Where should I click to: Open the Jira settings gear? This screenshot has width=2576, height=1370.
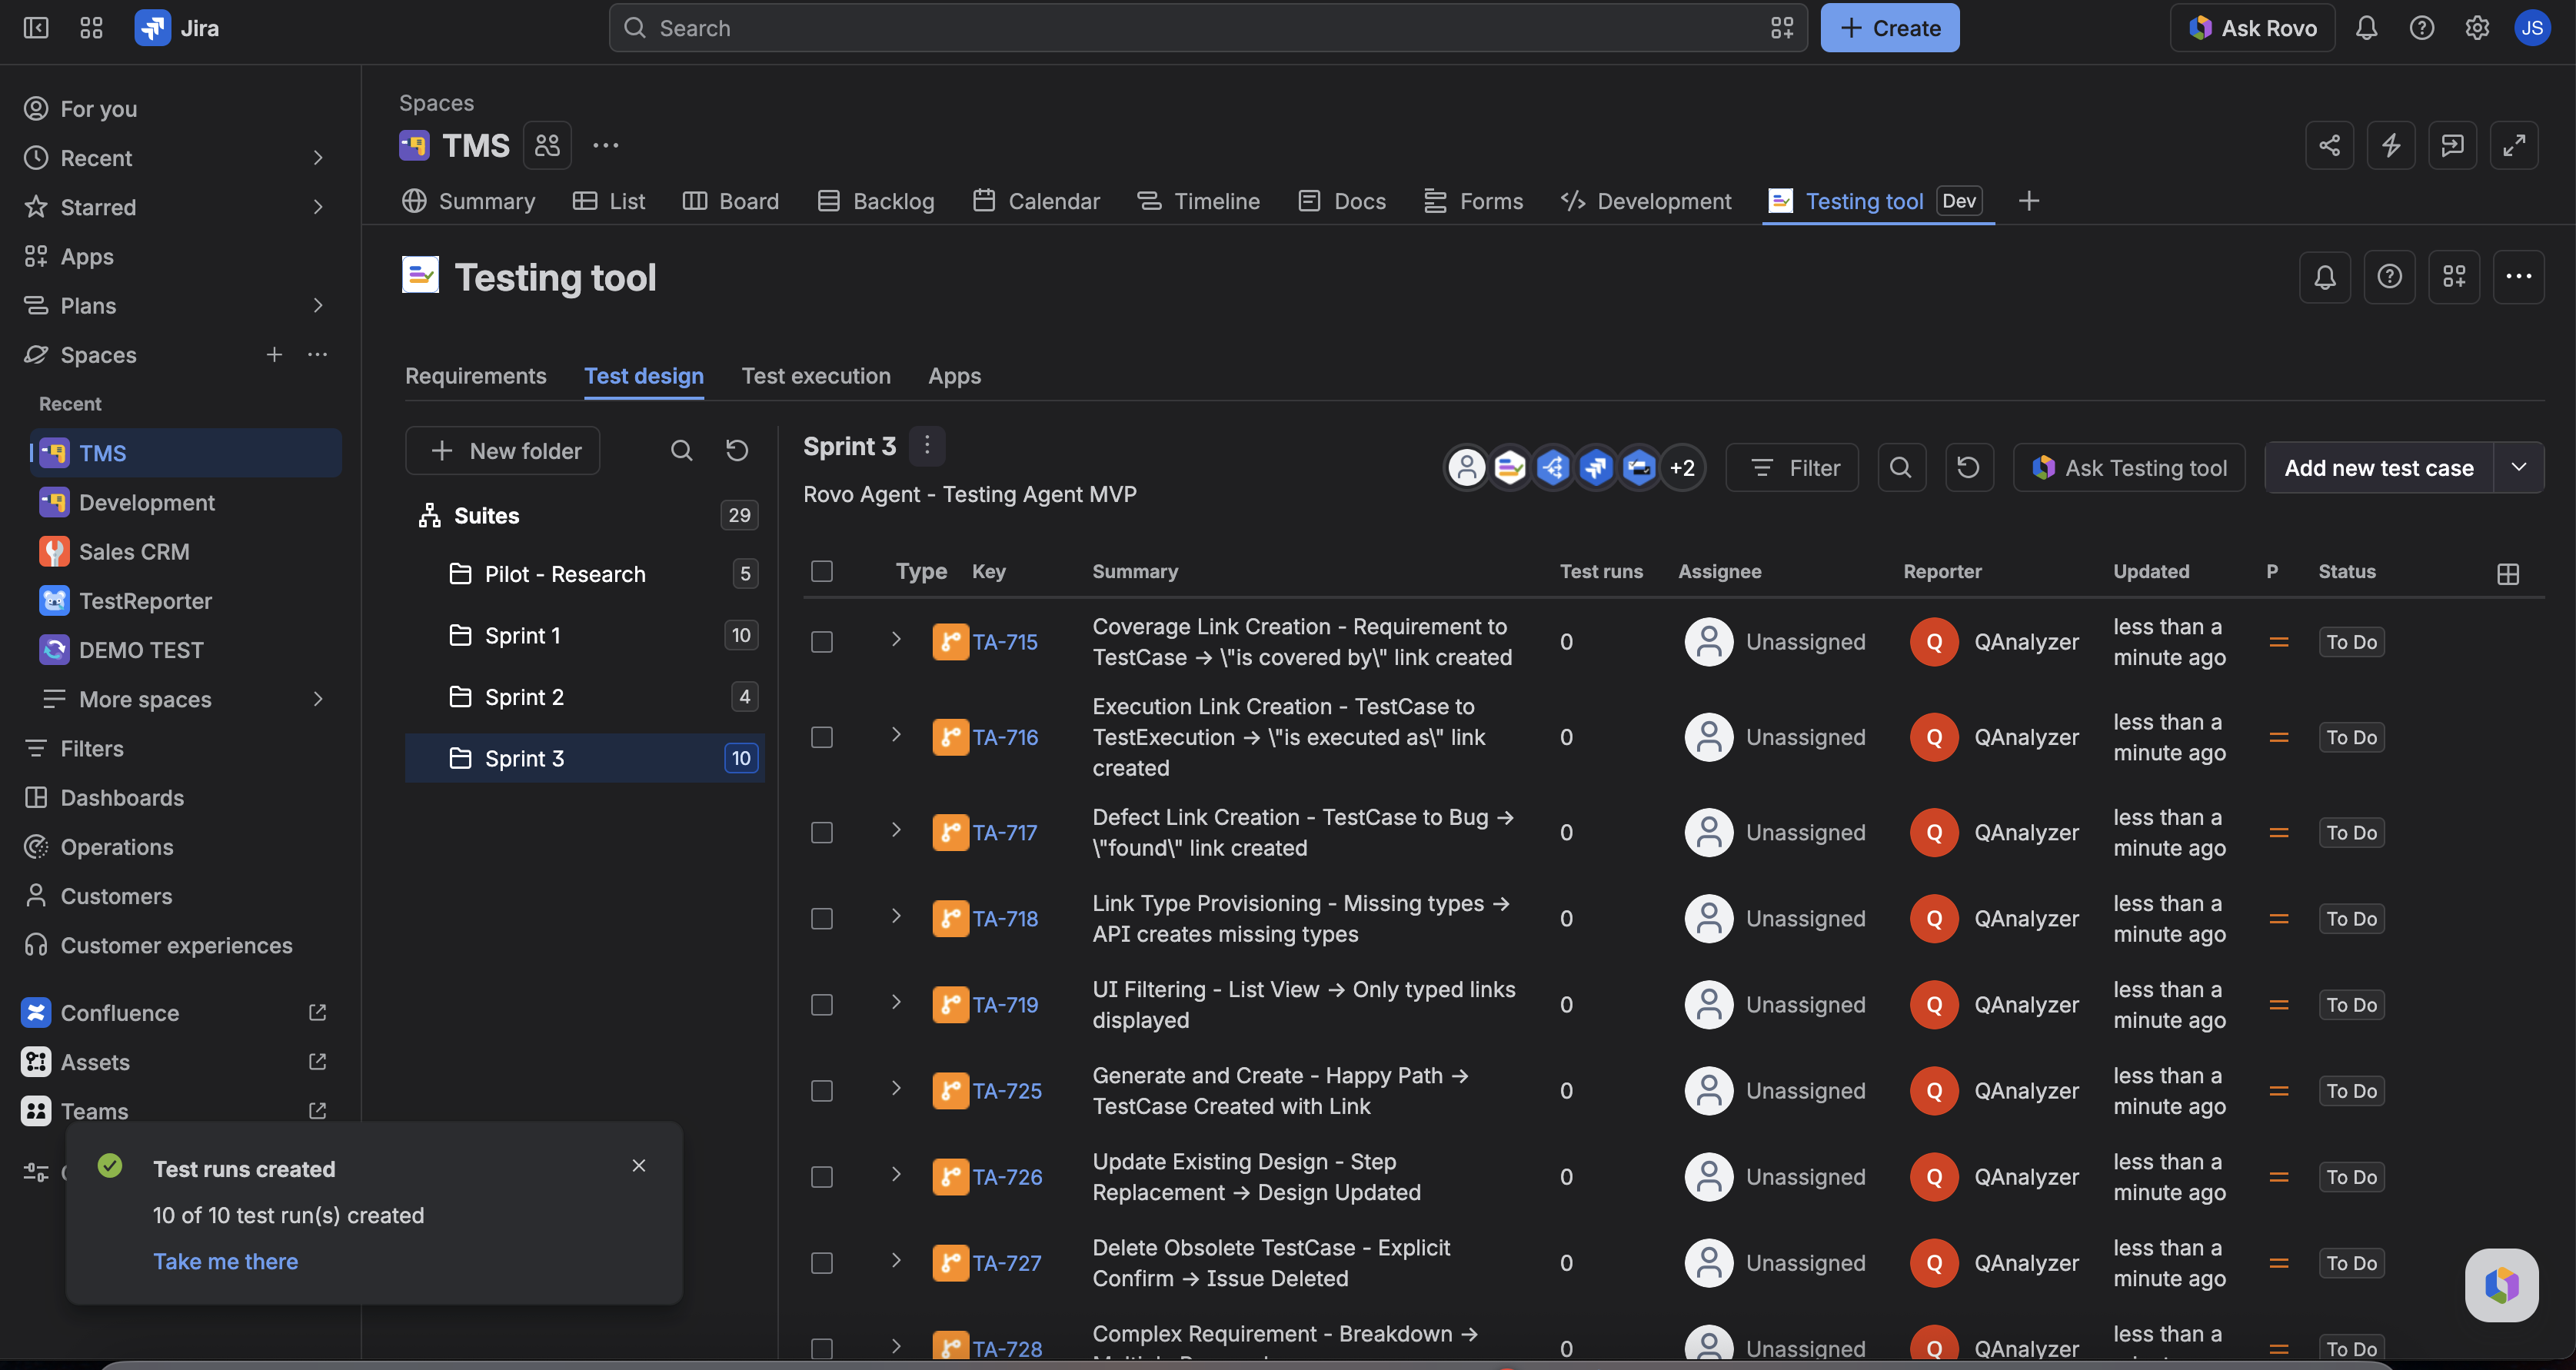coord(2477,28)
